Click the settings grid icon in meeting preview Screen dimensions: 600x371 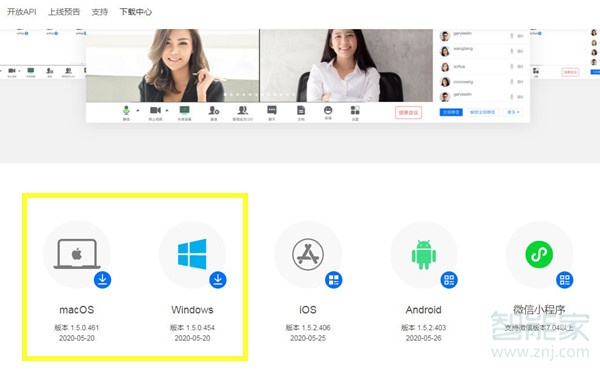(x=355, y=111)
